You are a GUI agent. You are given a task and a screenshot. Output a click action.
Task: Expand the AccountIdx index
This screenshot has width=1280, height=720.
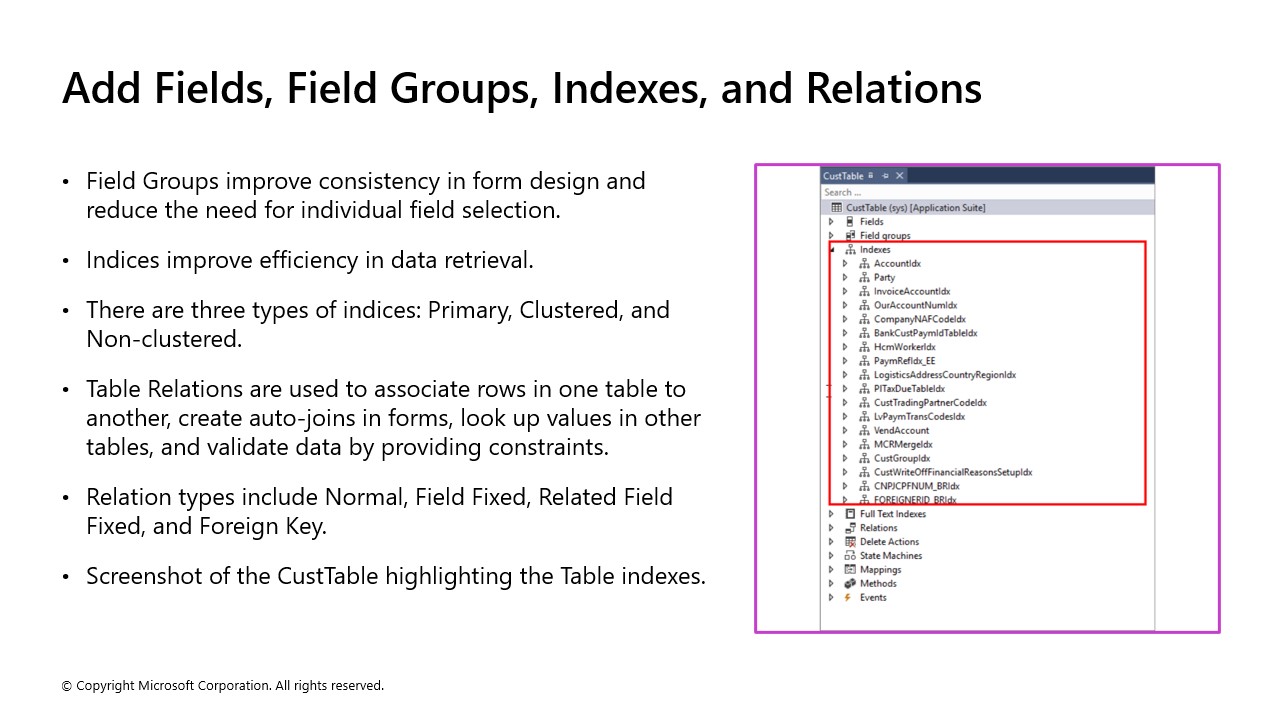[845, 263]
